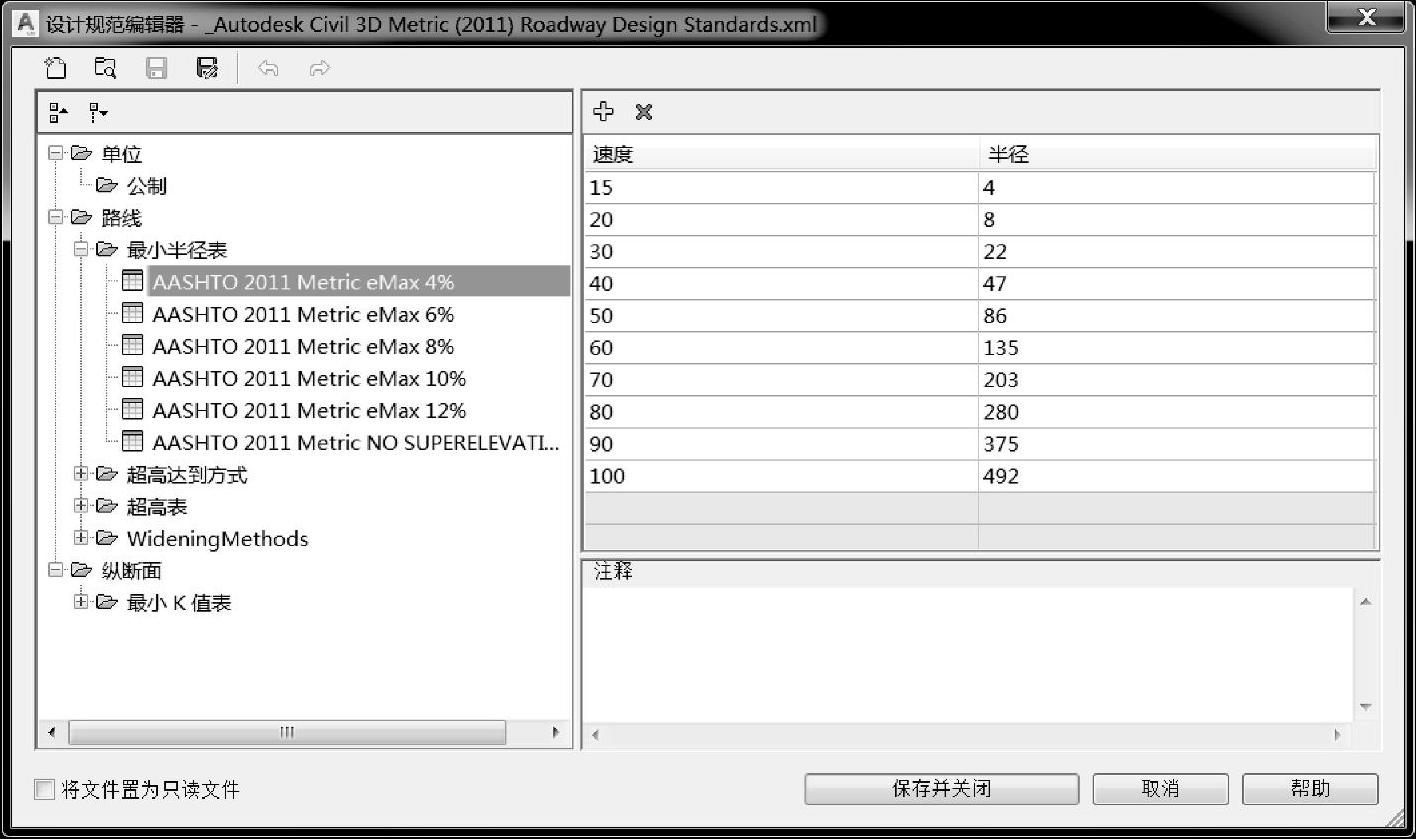Click the 速度 column header

coord(781,155)
